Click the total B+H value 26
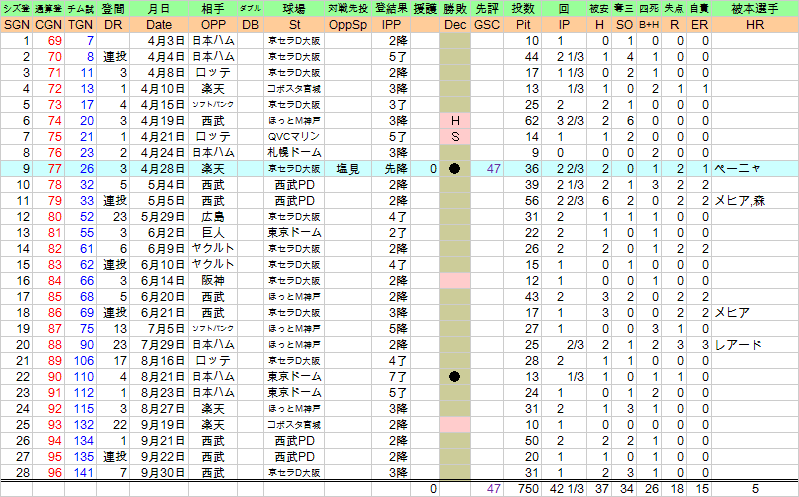Image resolution: width=799 pixels, height=497 pixels. pyautogui.click(x=652, y=489)
